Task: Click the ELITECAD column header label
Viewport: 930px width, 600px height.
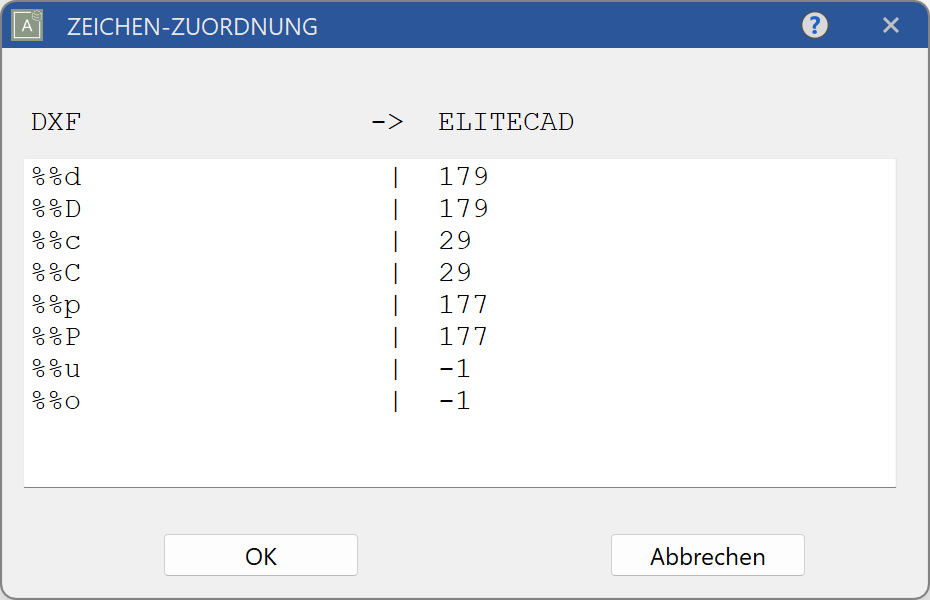Action: tap(505, 122)
